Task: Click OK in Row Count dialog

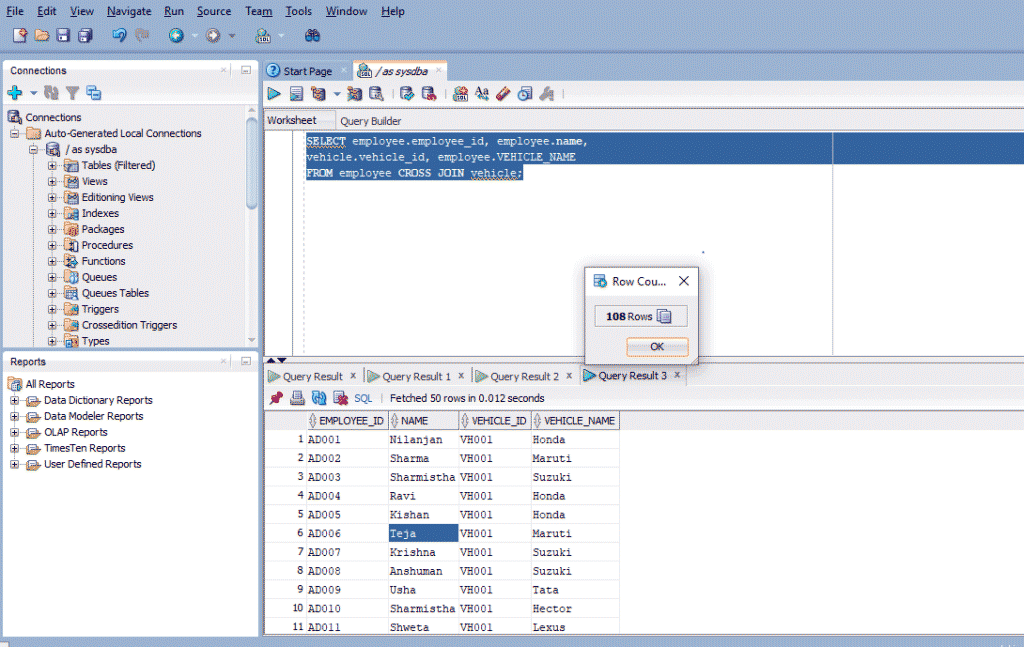Action: tap(657, 347)
